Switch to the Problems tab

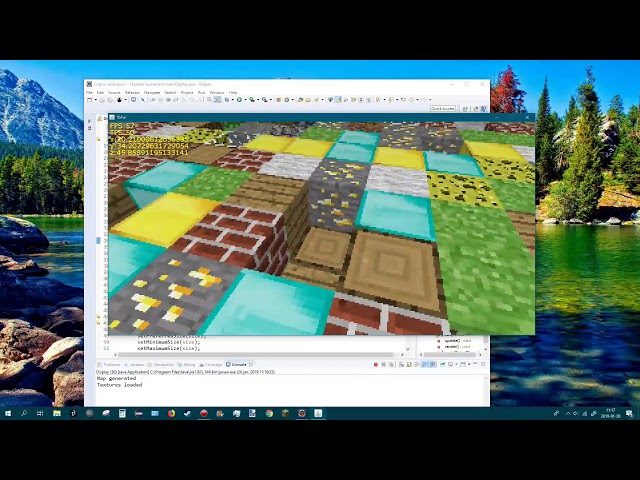point(109,364)
